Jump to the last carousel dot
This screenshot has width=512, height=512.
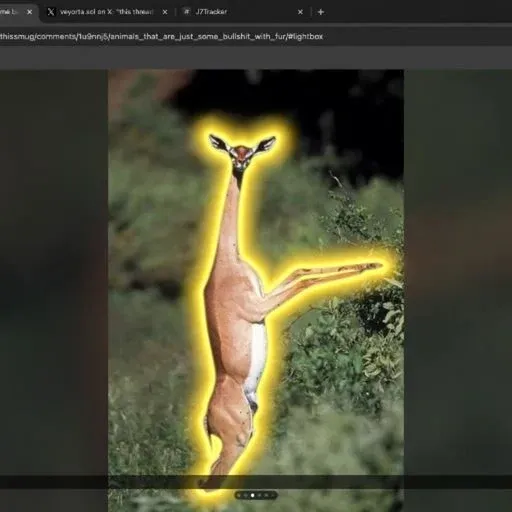point(273,495)
